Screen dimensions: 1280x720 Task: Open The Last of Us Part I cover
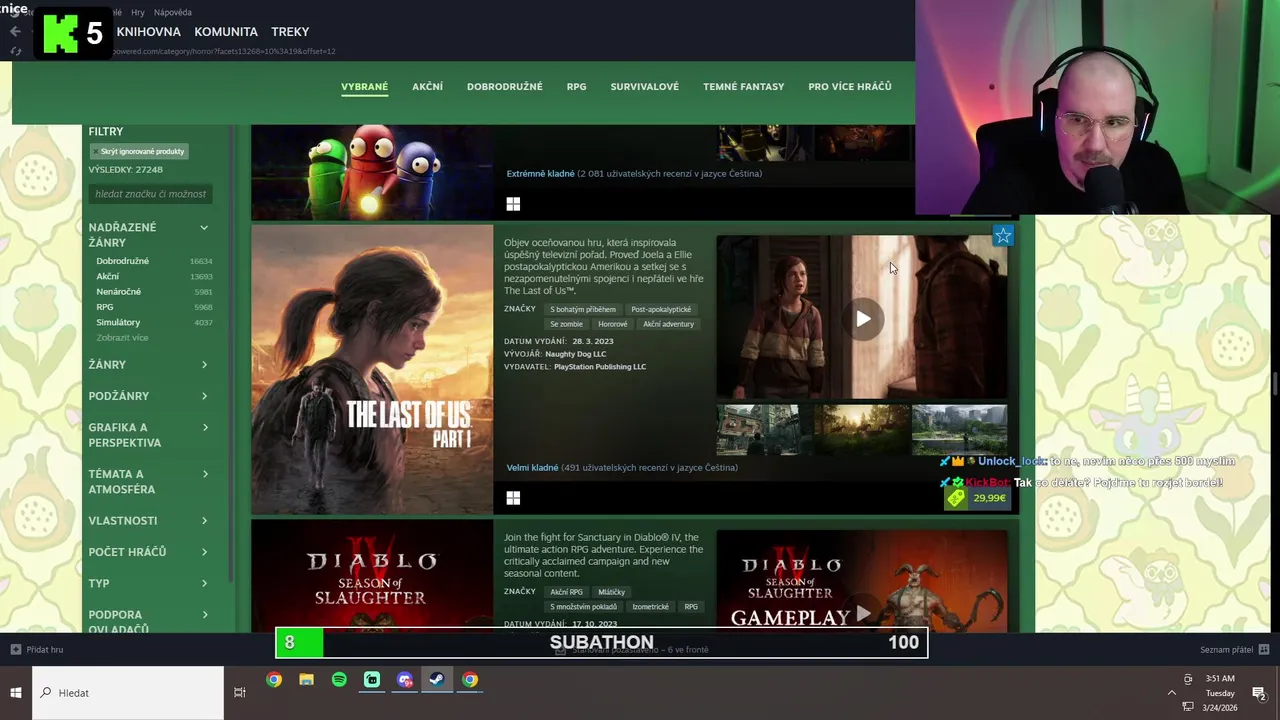pyautogui.click(x=372, y=369)
